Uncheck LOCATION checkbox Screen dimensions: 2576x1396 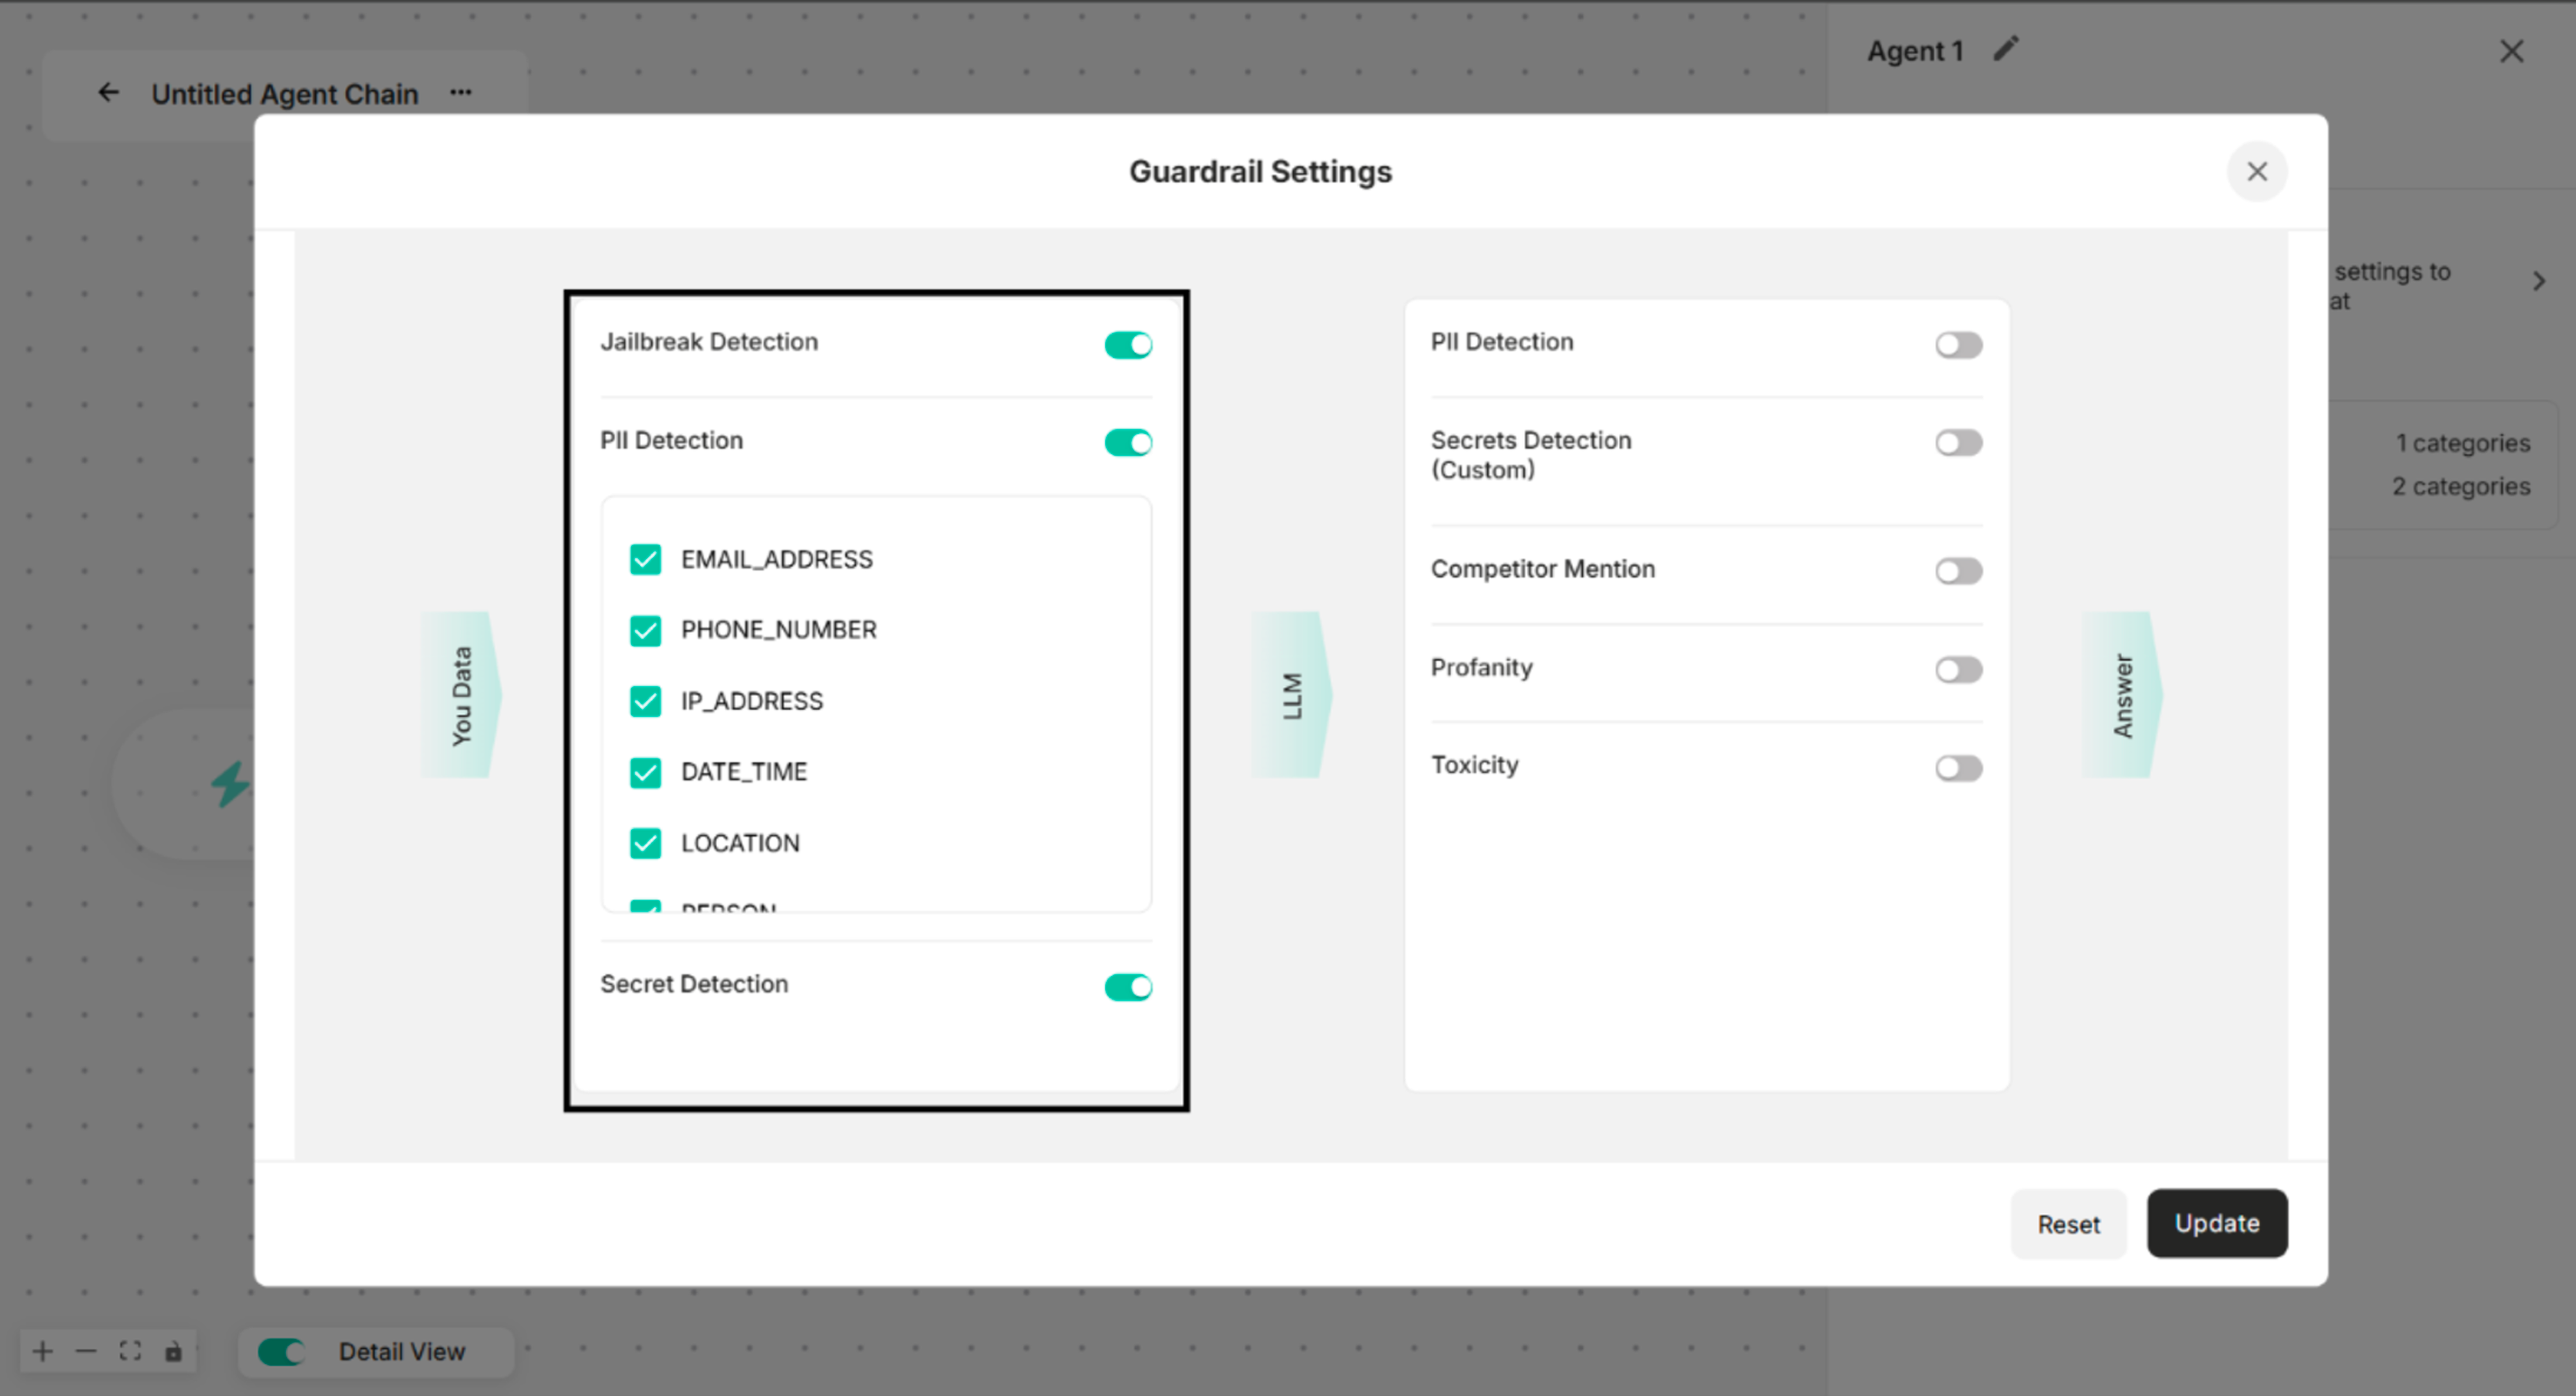coord(645,843)
